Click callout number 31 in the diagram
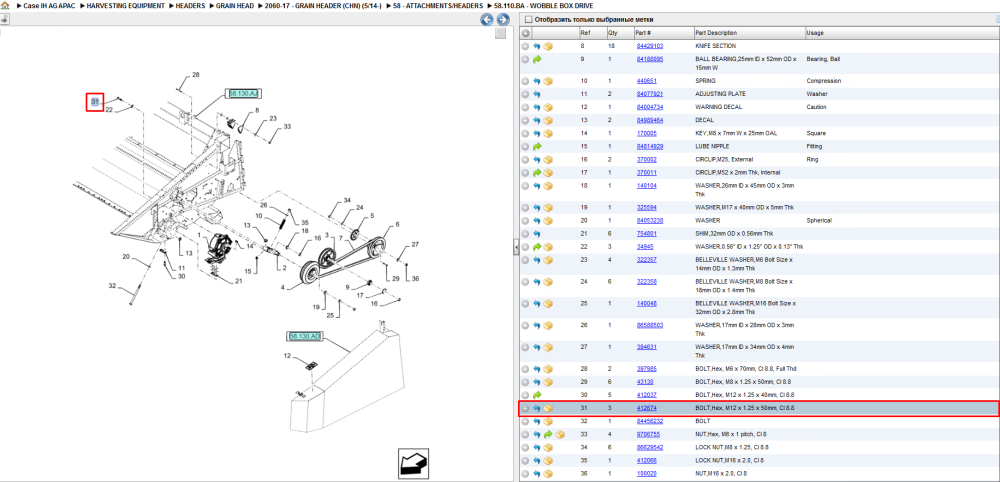Viewport: 1000px width, 482px height. 95,102
